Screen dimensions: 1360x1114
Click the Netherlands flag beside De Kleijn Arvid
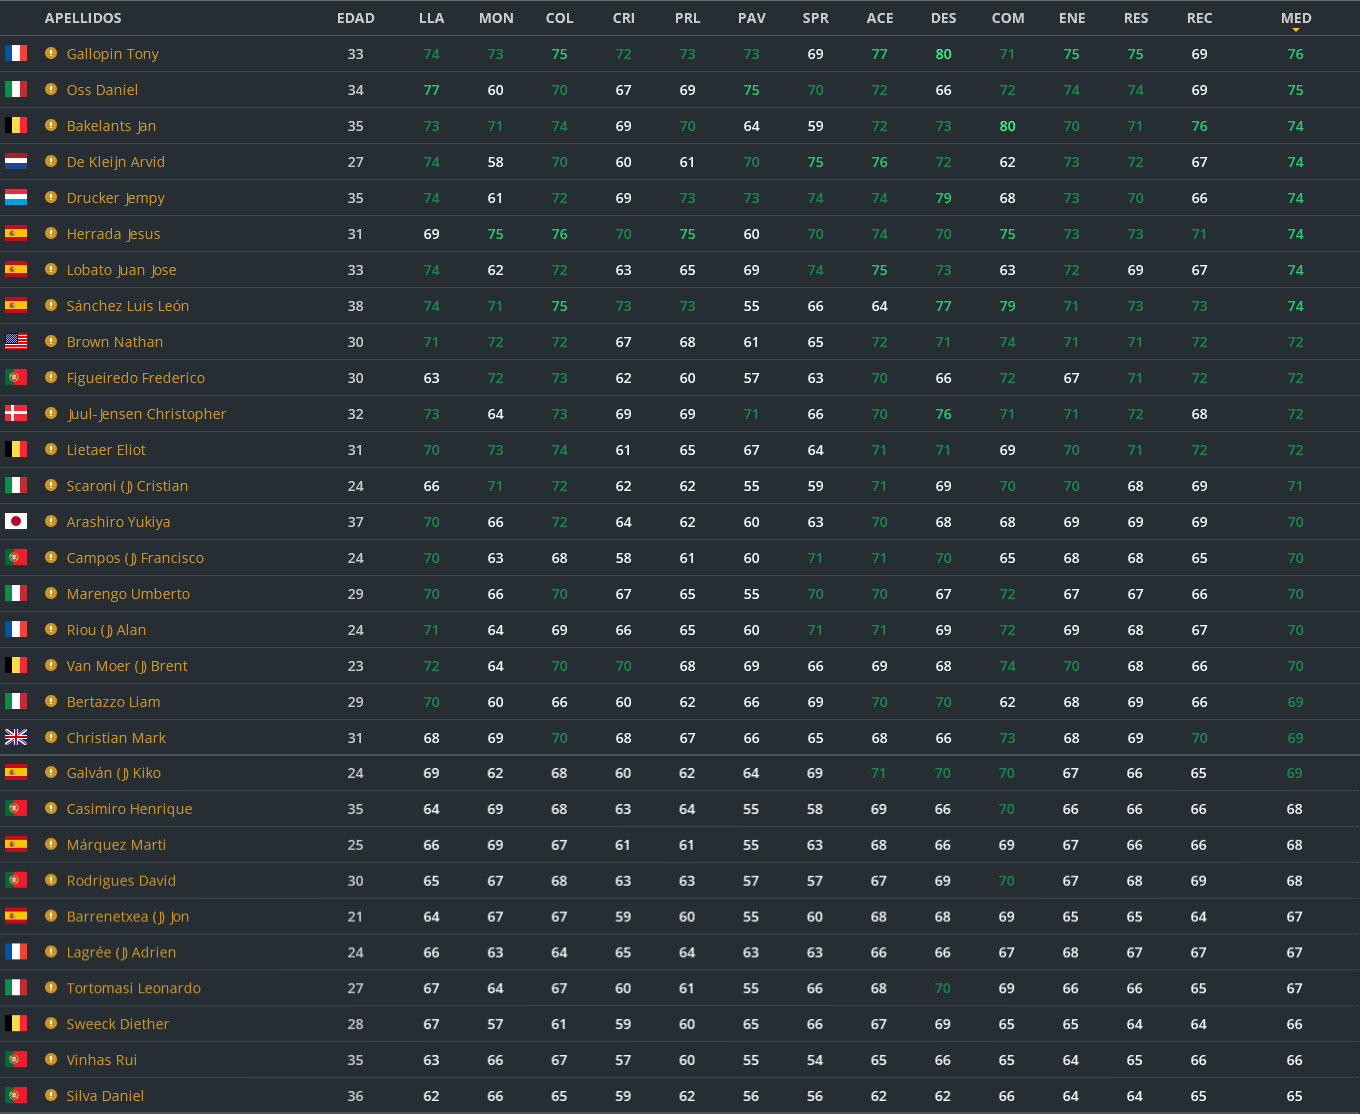click(x=16, y=162)
